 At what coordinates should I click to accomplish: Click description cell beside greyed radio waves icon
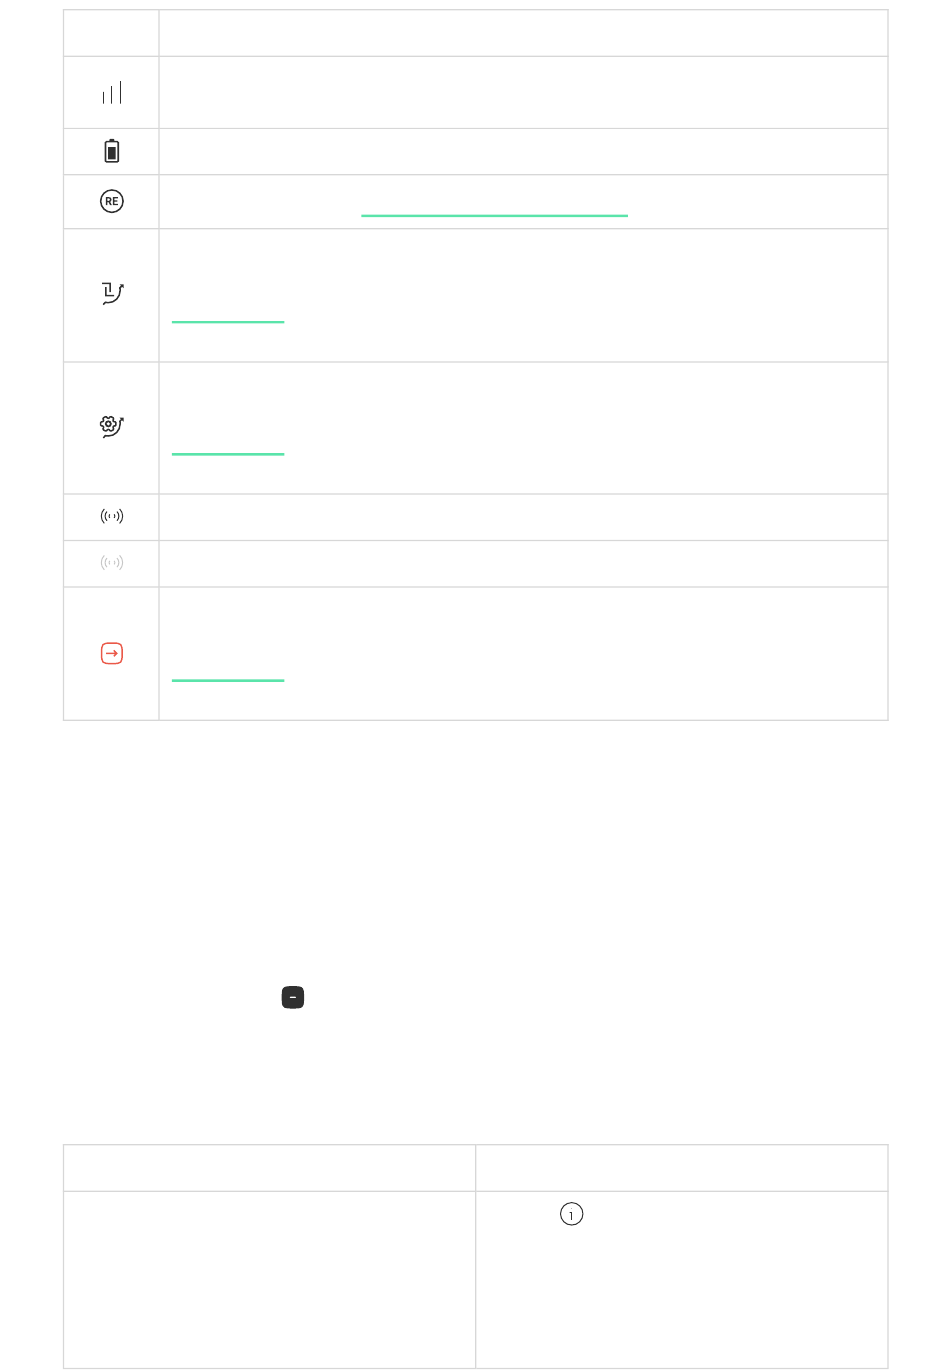[x=523, y=563]
